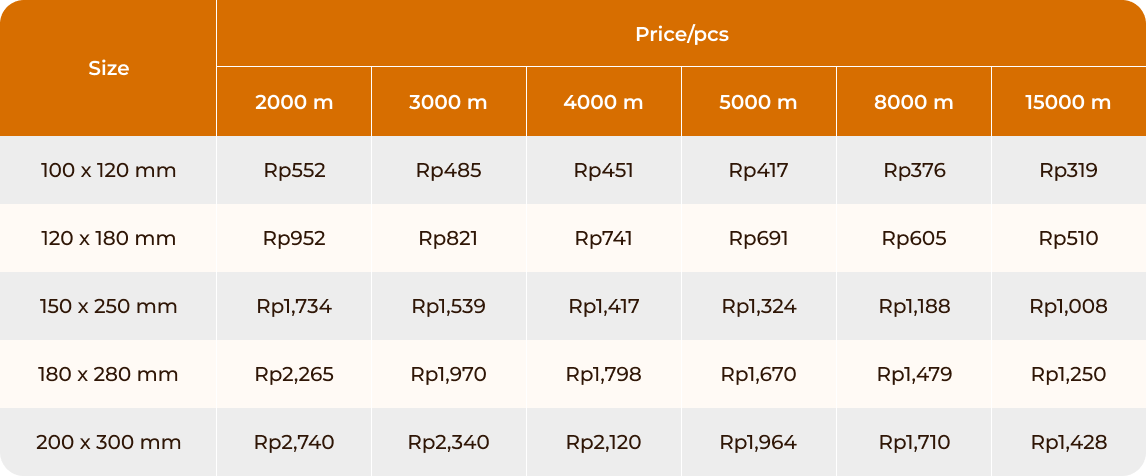Select the 5000 m column header
Image resolution: width=1146 pixels, height=476 pixels.
(759, 102)
